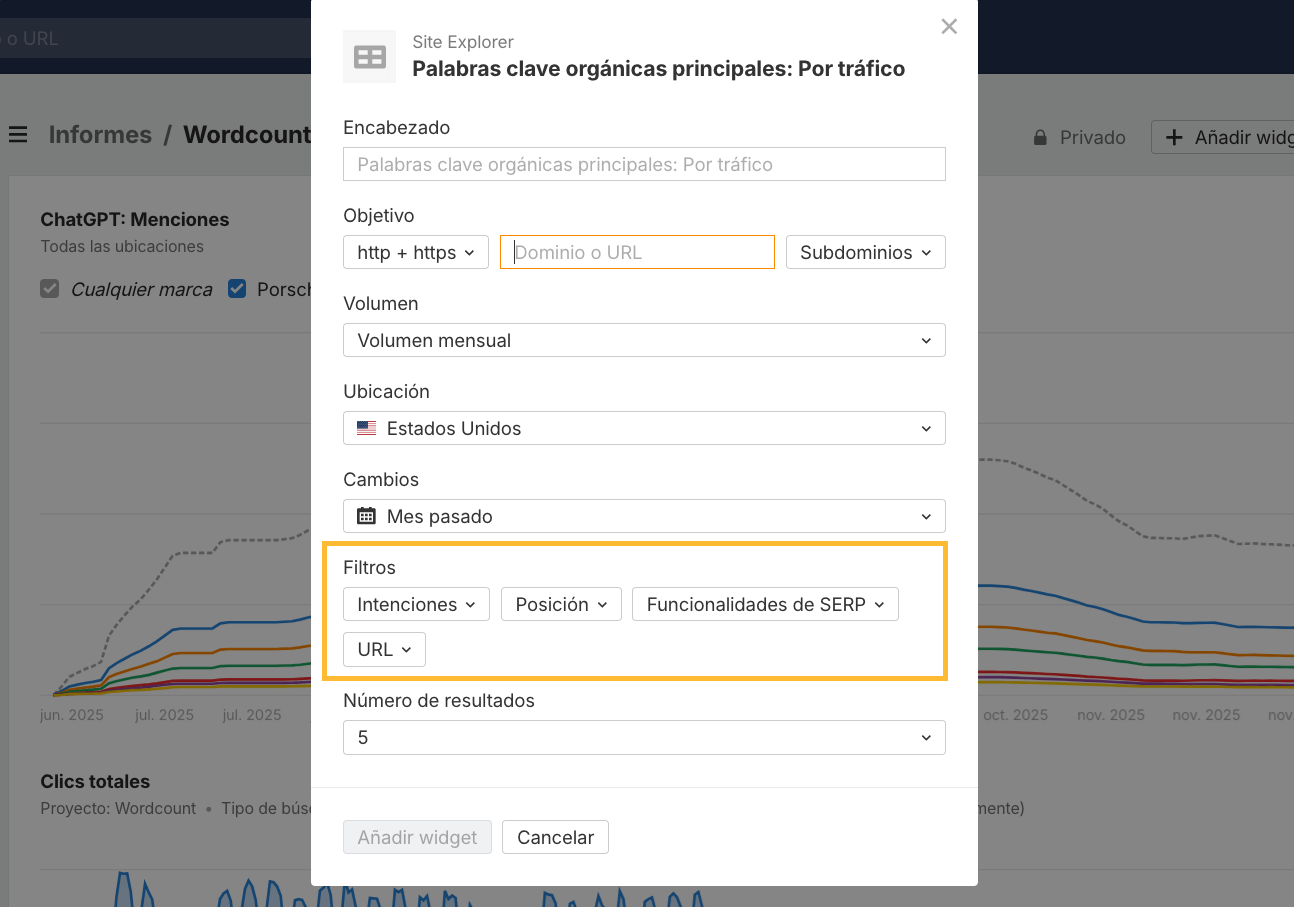
Task: Open the Subdominios dropdown
Action: click(x=865, y=252)
